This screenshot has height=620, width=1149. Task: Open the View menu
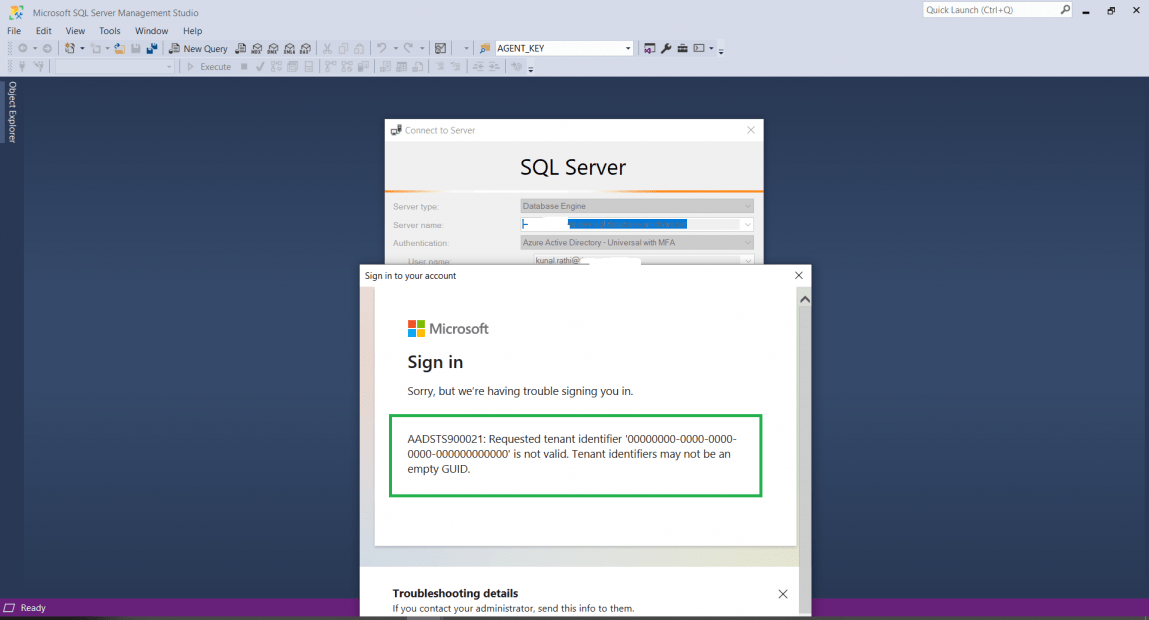pyautogui.click(x=75, y=31)
